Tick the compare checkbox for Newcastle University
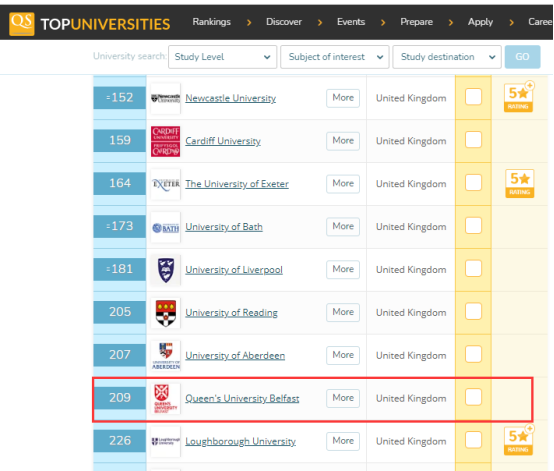The width and height of the screenshot is (554, 471). pos(473,97)
